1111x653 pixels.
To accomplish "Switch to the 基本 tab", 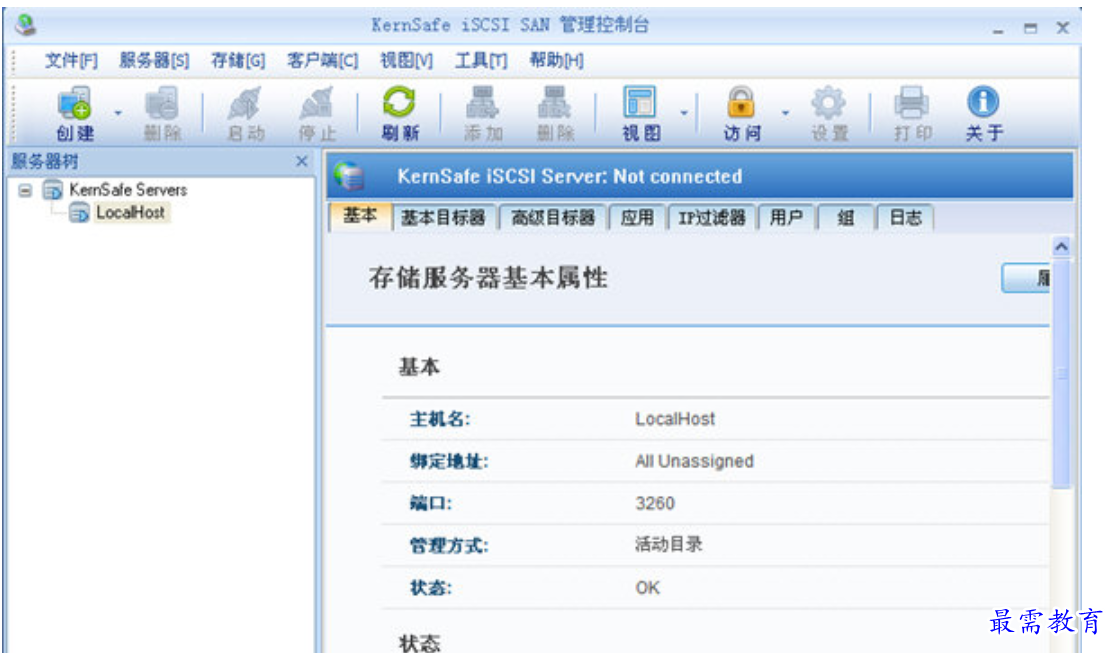I will tap(360, 217).
